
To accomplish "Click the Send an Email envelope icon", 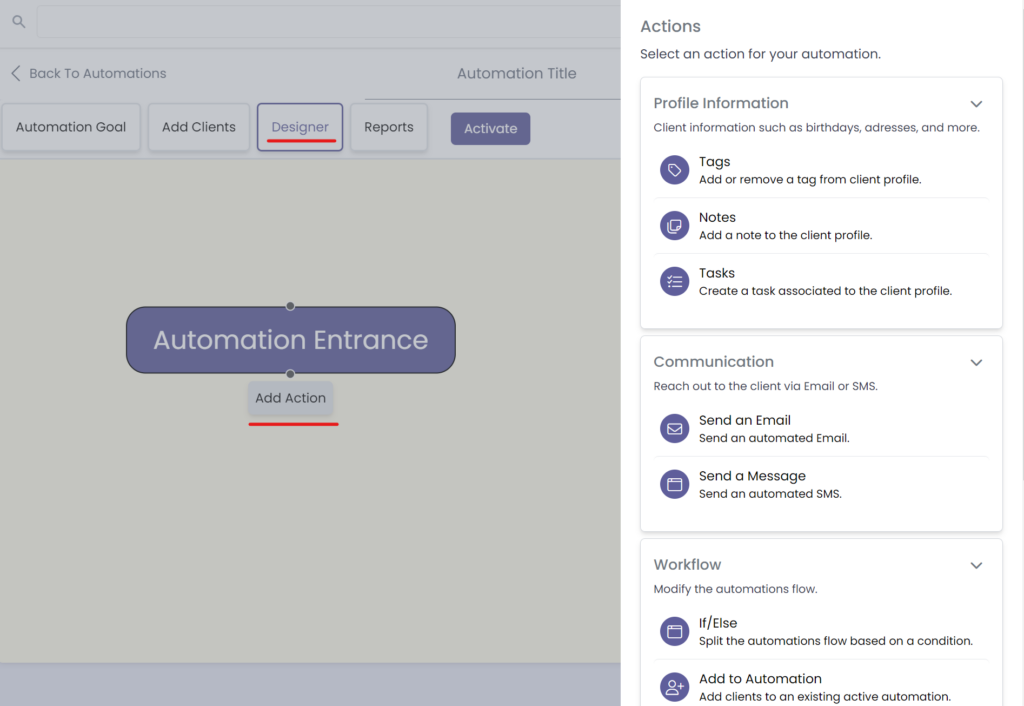I will [674, 428].
